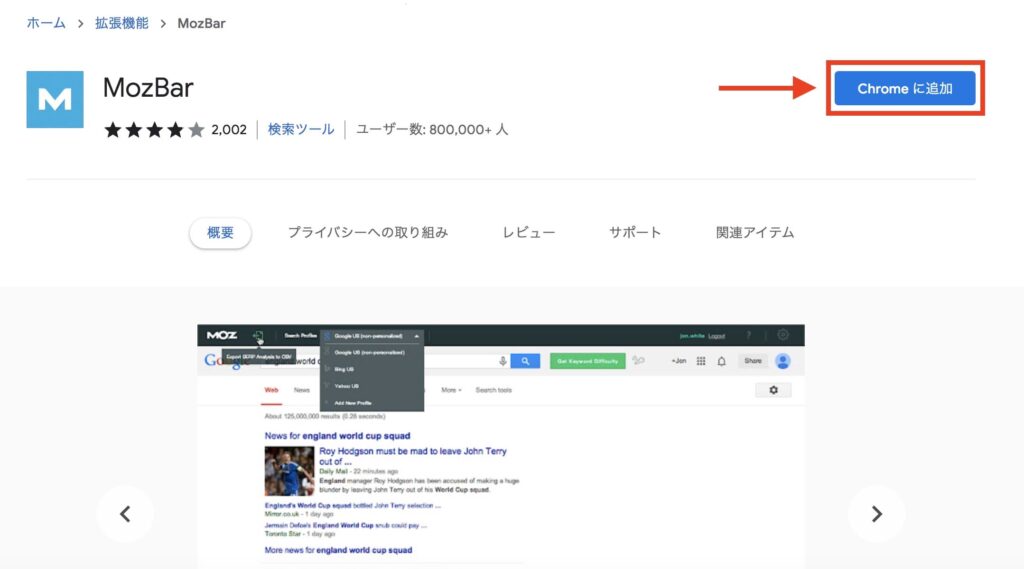Click the football player news thumbnail
Image resolution: width=1024 pixels, height=569 pixels.
click(x=289, y=471)
